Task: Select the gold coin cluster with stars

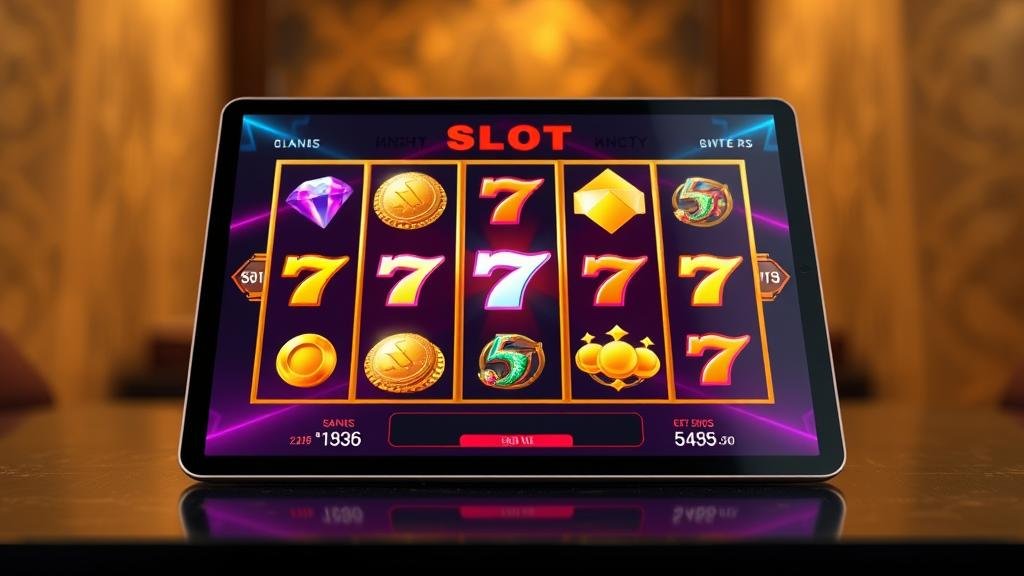Action: pos(617,359)
